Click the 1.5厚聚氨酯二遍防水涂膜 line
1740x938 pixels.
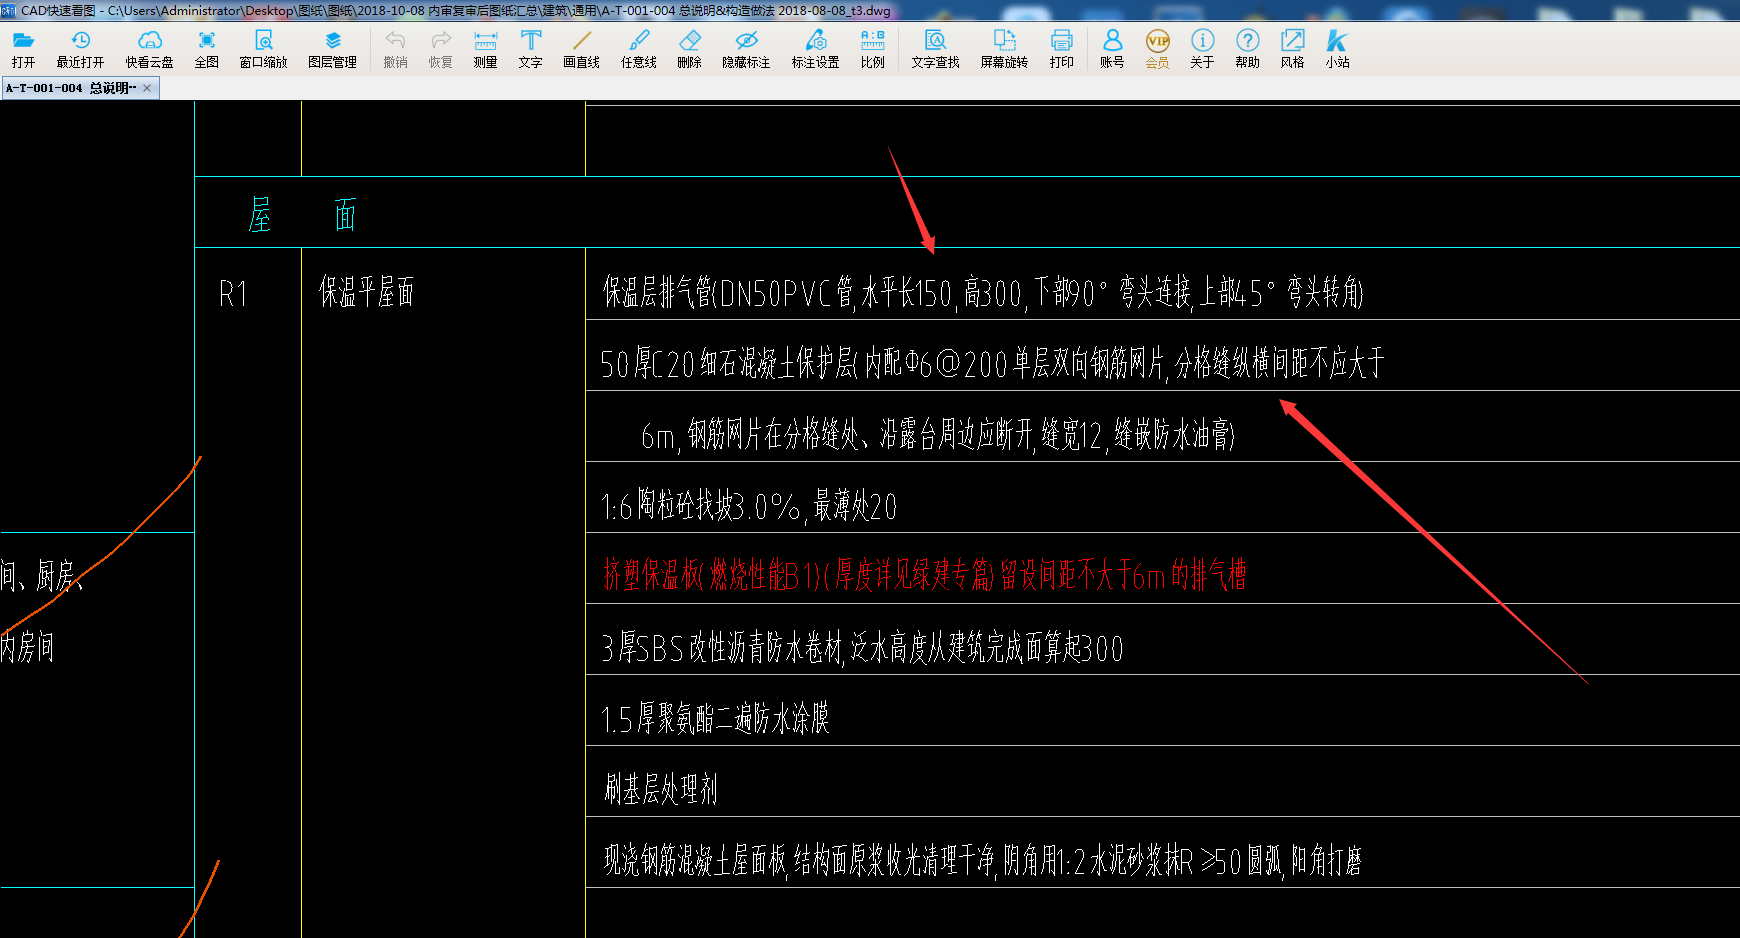(x=715, y=718)
